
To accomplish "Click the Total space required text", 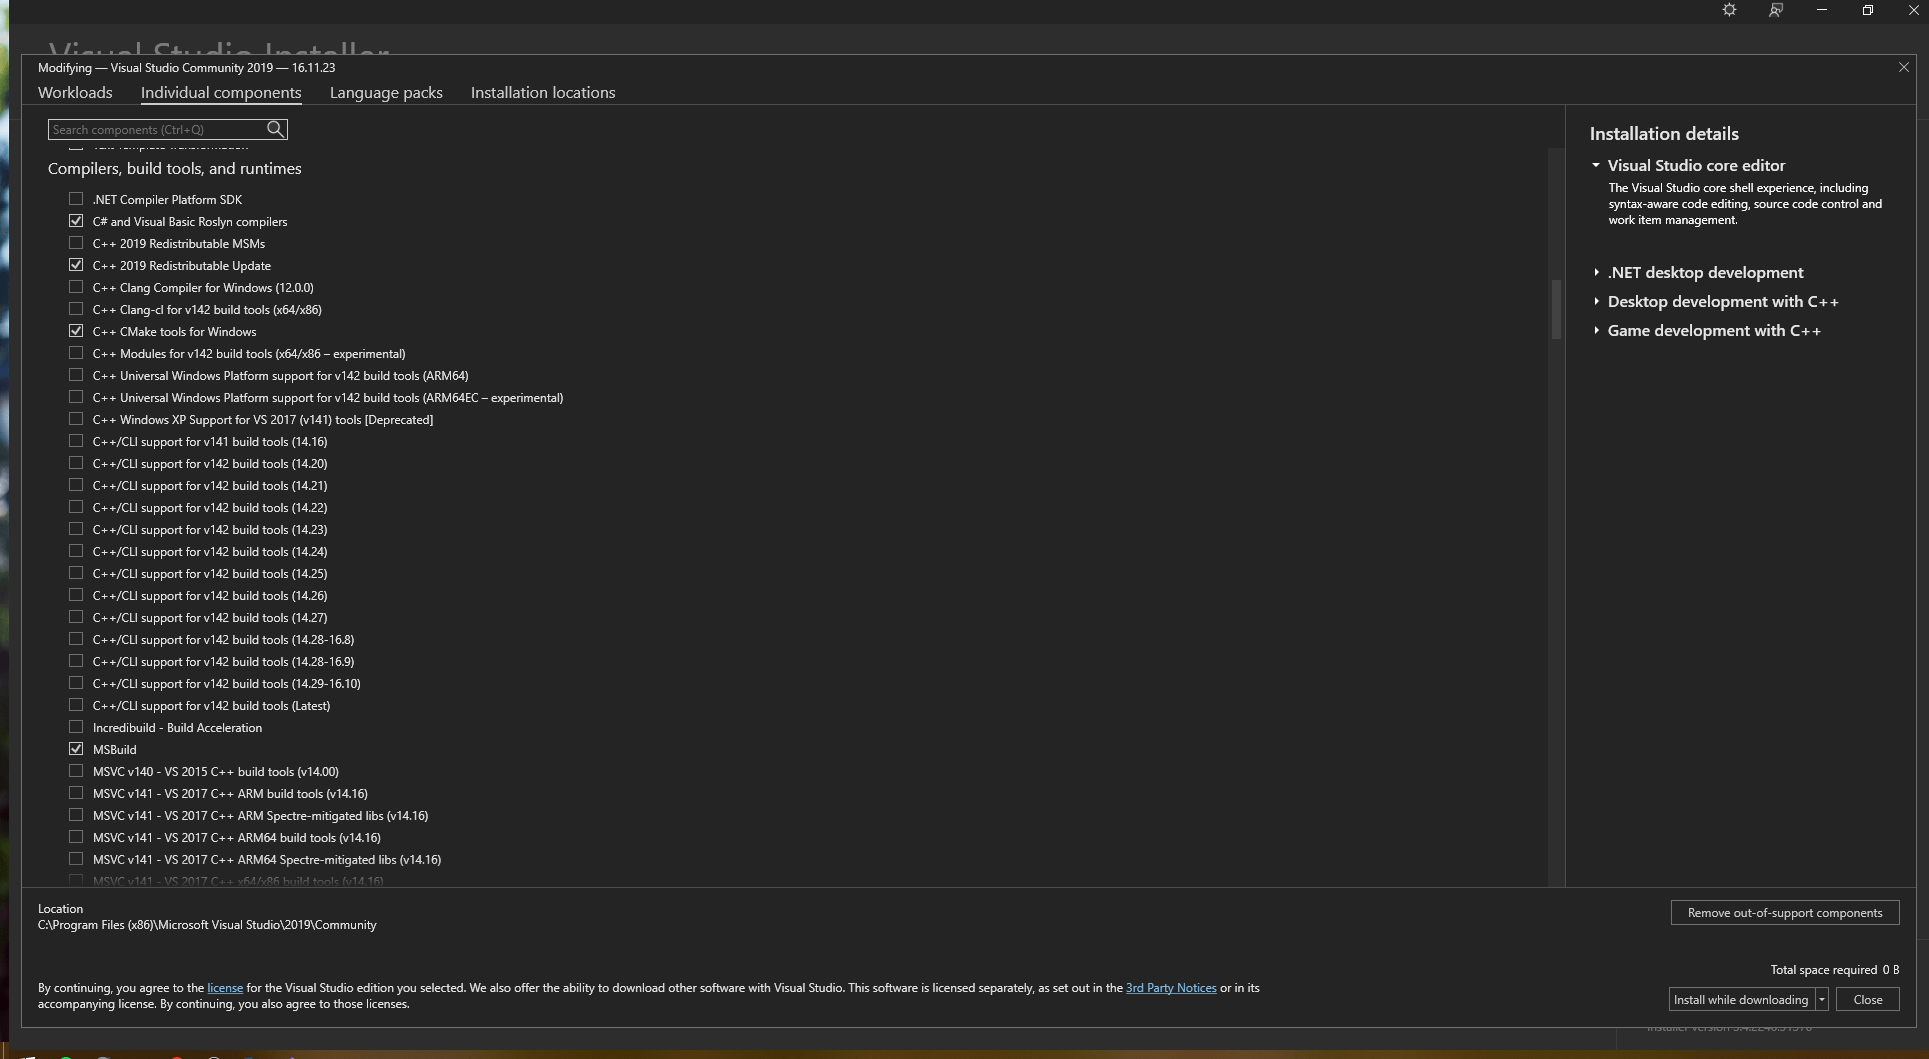I will coord(1834,969).
